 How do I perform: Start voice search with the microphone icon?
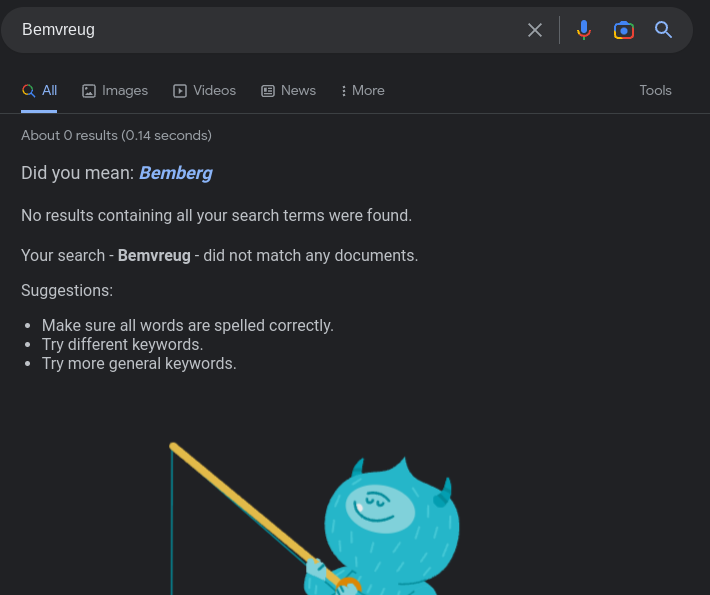coord(584,30)
